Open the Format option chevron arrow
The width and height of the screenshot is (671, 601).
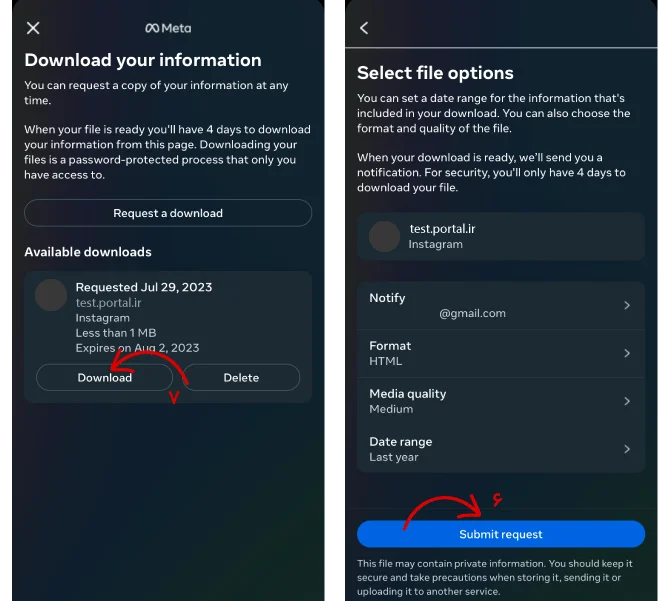[x=627, y=353]
